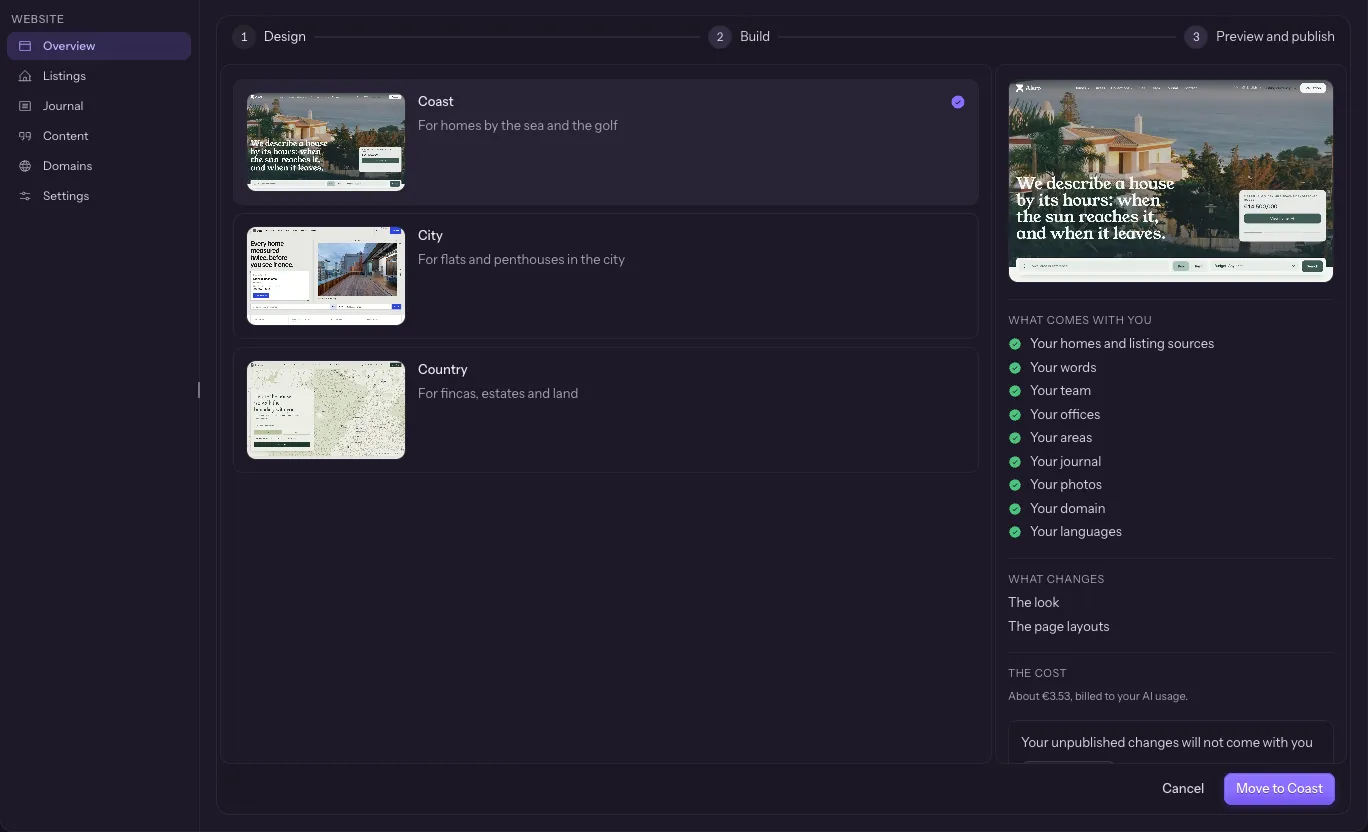Viewport: 1368px width, 832px height.
Task: Go to step 3 Preview and publish
Action: coord(1260,37)
